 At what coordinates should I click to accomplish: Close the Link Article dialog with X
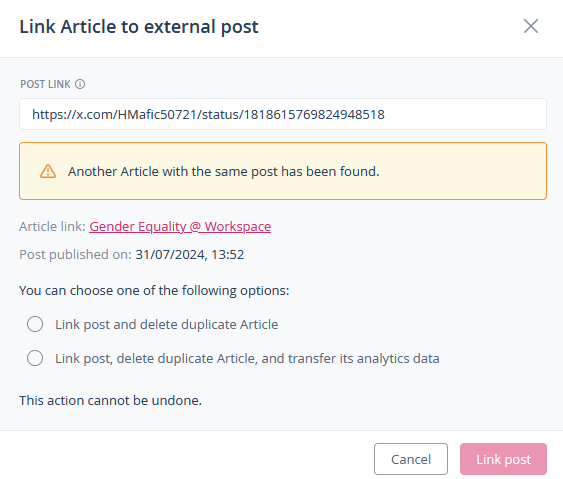(531, 26)
